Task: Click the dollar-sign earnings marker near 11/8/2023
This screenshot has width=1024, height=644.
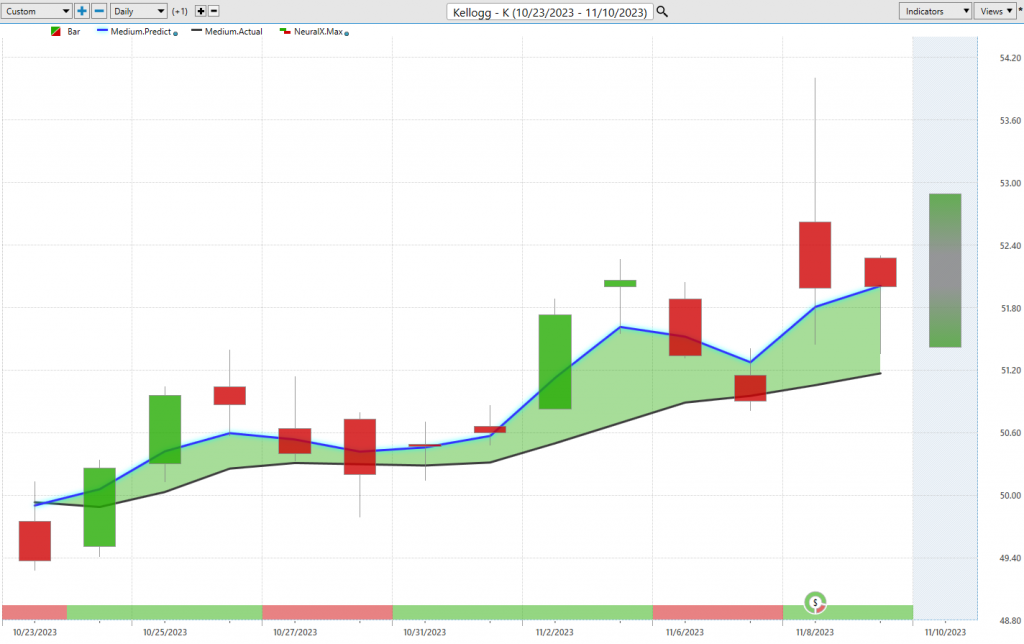Action: [815, 602]
